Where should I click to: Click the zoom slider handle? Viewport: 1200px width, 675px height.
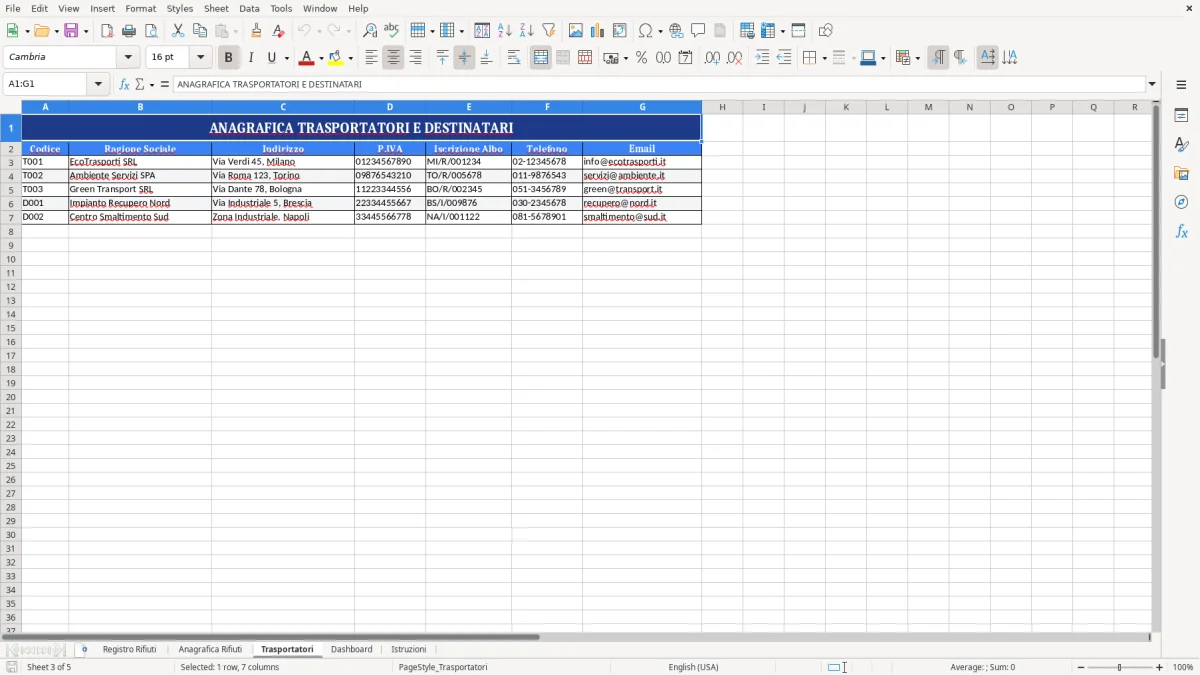1120,667
